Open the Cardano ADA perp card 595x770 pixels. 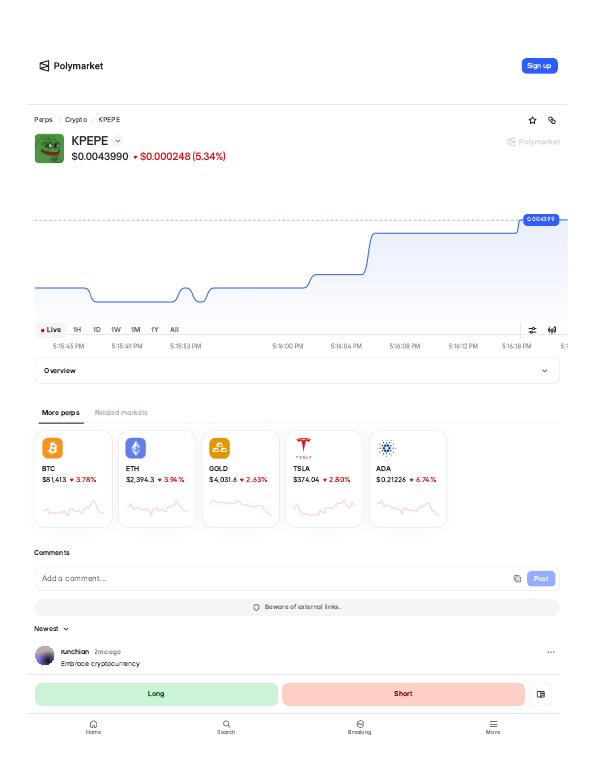(408, 479)
